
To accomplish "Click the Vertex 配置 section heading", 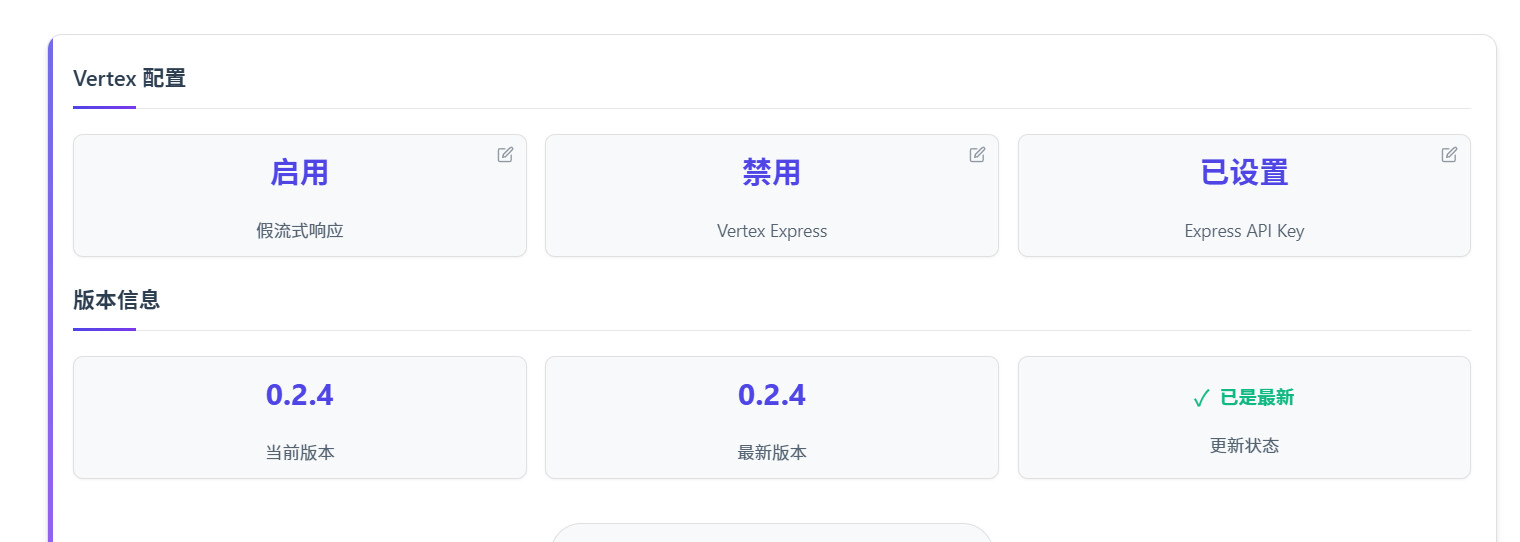I will pyautogui.click(x=130, y=78).
